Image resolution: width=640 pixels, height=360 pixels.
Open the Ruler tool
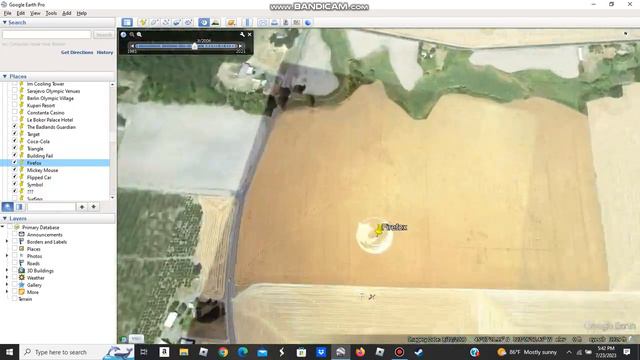tap(247, 22)
